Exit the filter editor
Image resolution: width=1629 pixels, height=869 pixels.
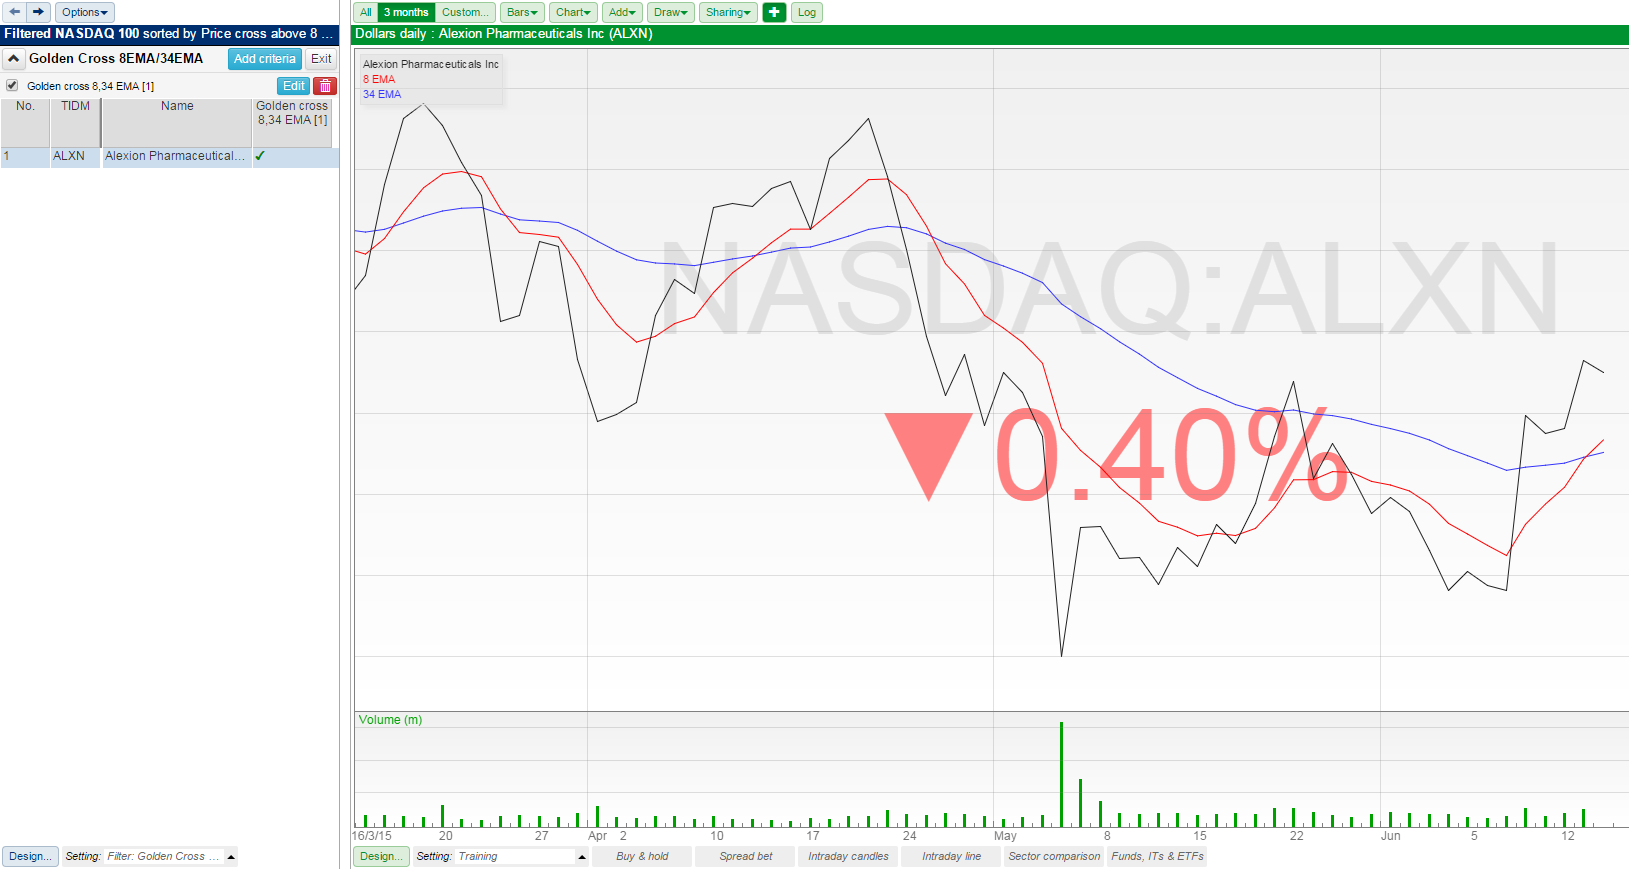tap(321, 59)
